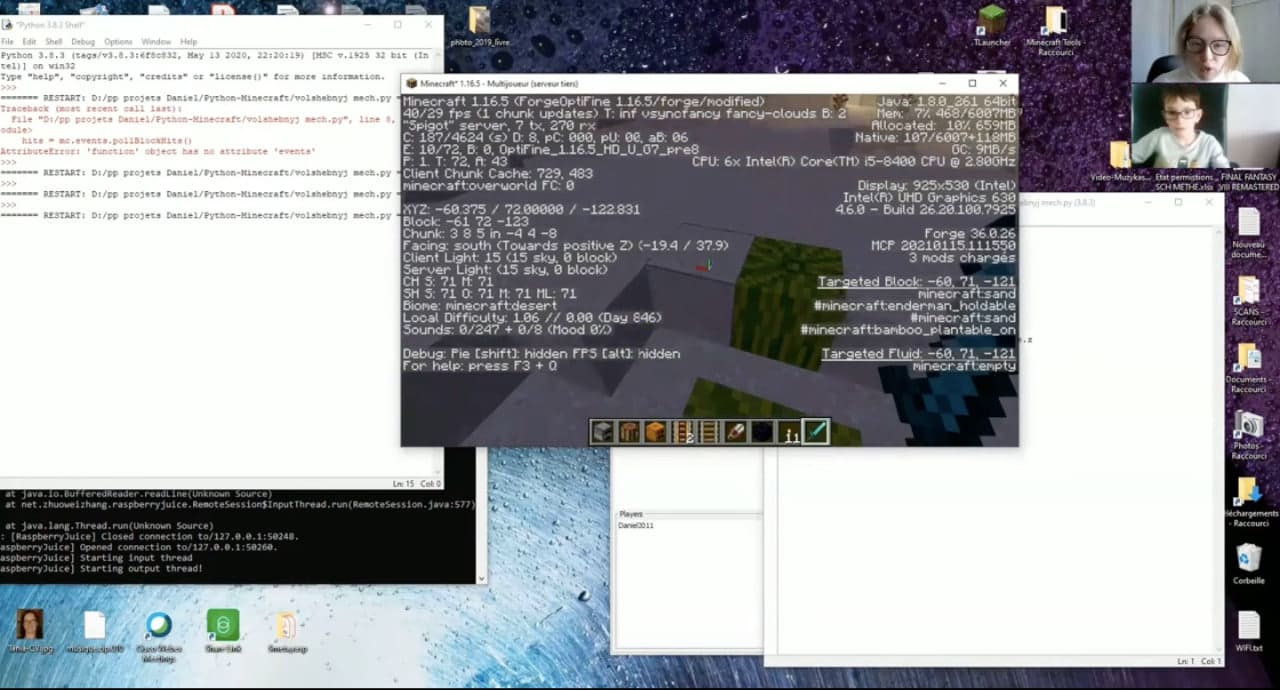Open the Video-Muzykas folder on desktop
This screenshot has height=690, width=1280.
pos(1120,161)
